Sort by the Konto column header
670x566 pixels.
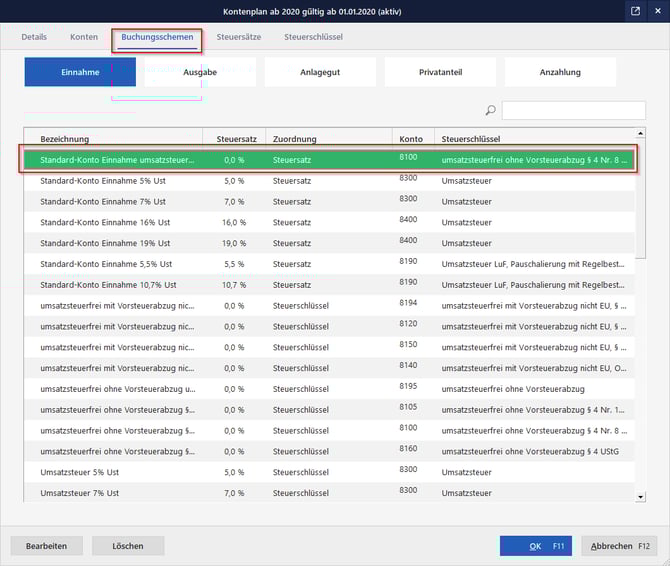tap(411, 139)
